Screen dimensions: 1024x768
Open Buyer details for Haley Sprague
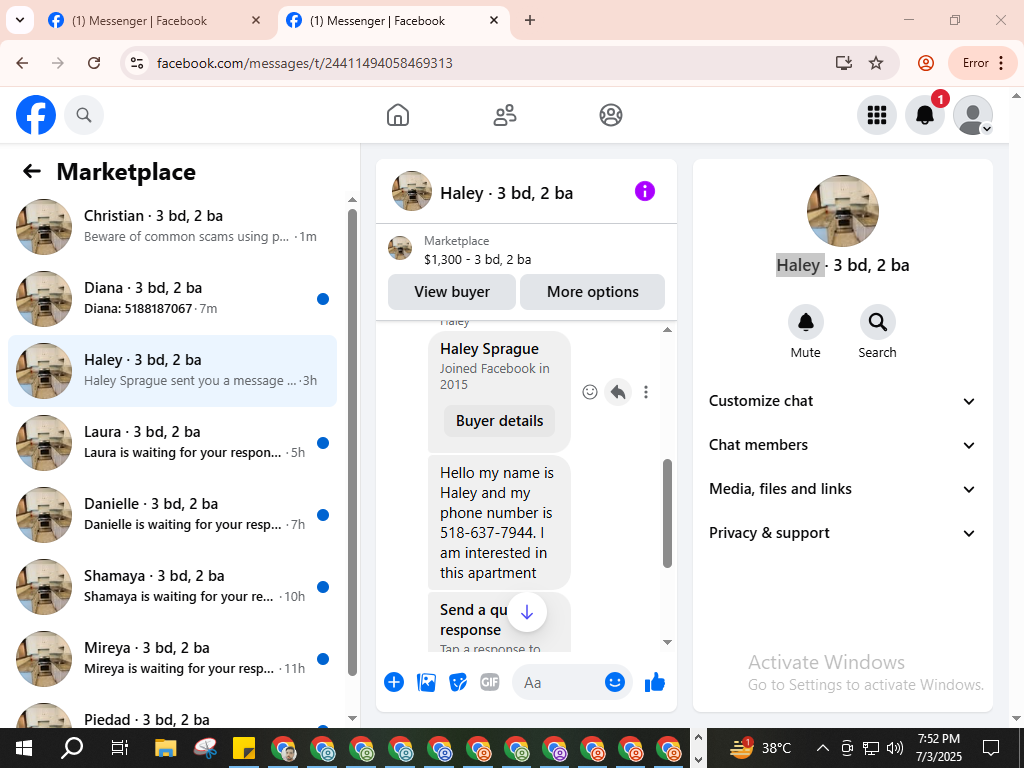500,421
